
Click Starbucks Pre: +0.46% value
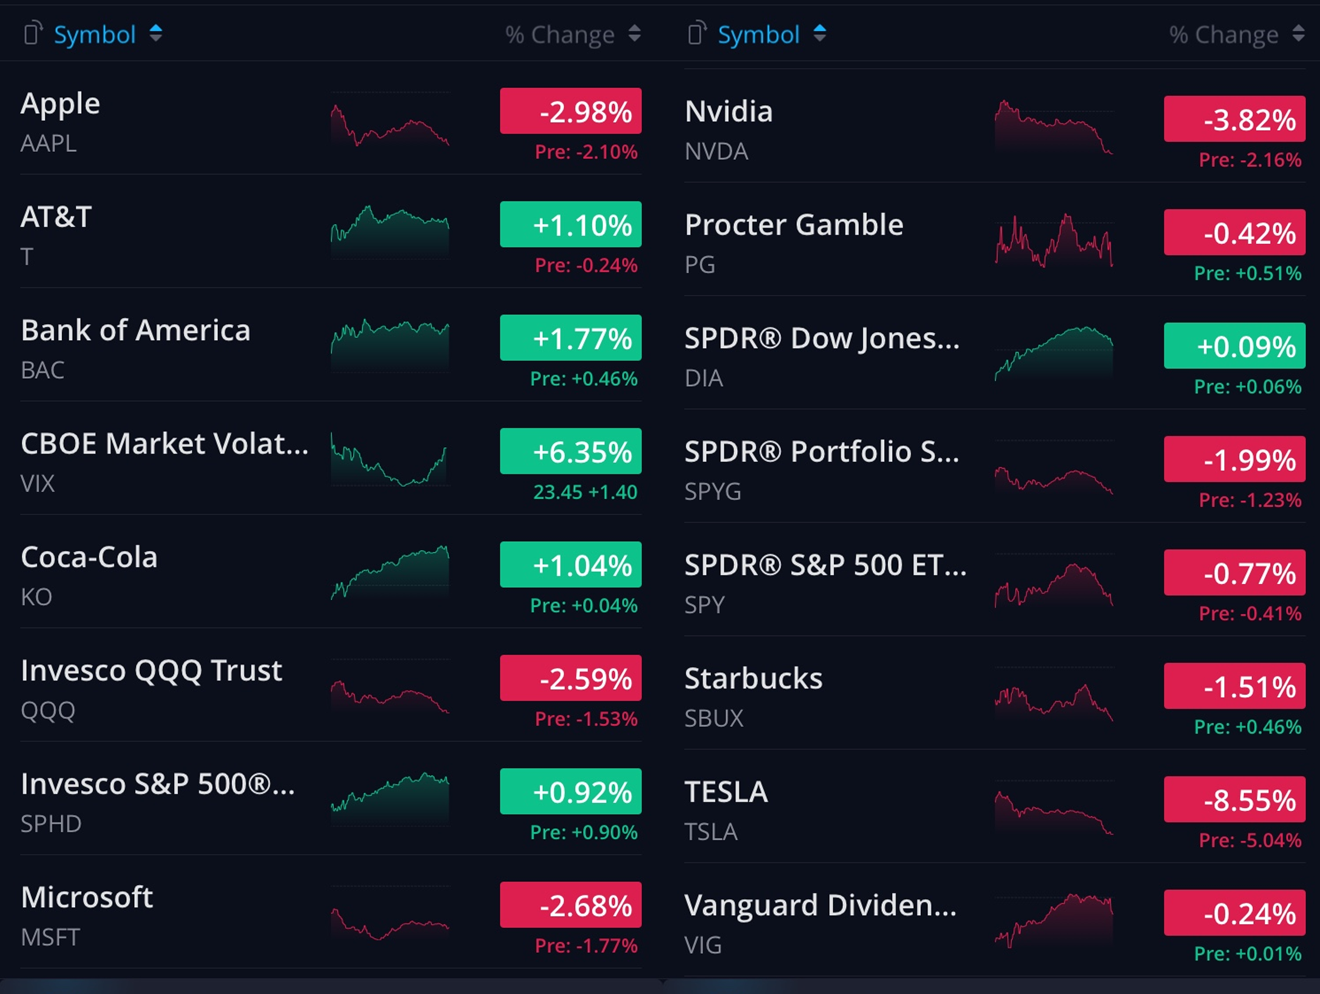(x=1248, y=727)
